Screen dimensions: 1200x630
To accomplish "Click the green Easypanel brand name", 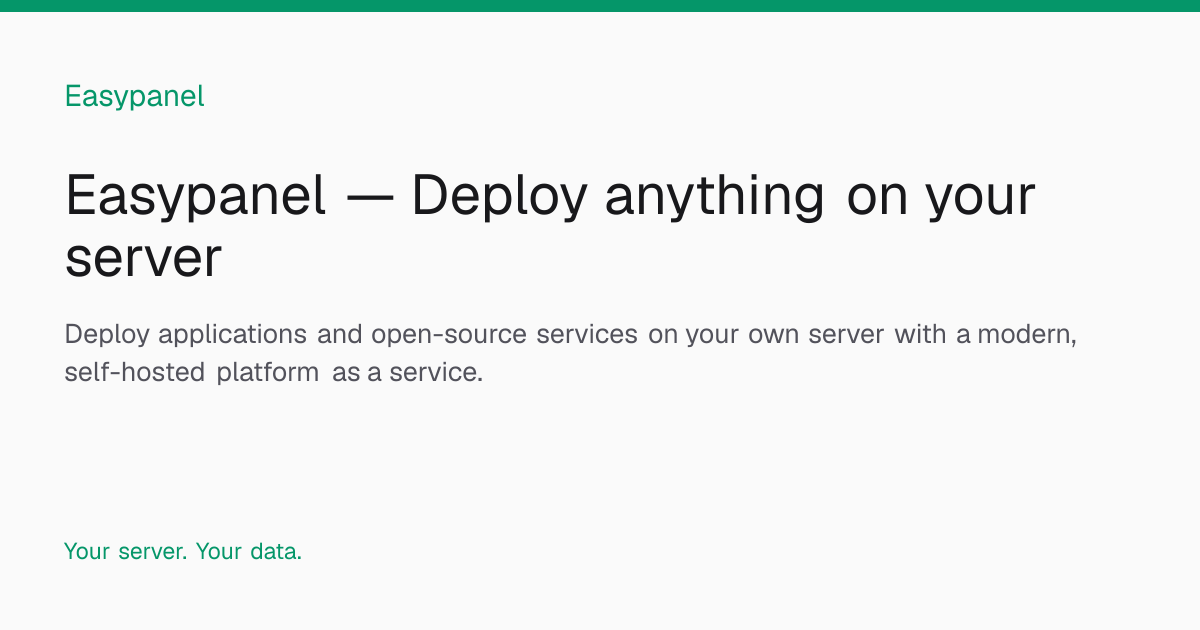I will 134,97.
